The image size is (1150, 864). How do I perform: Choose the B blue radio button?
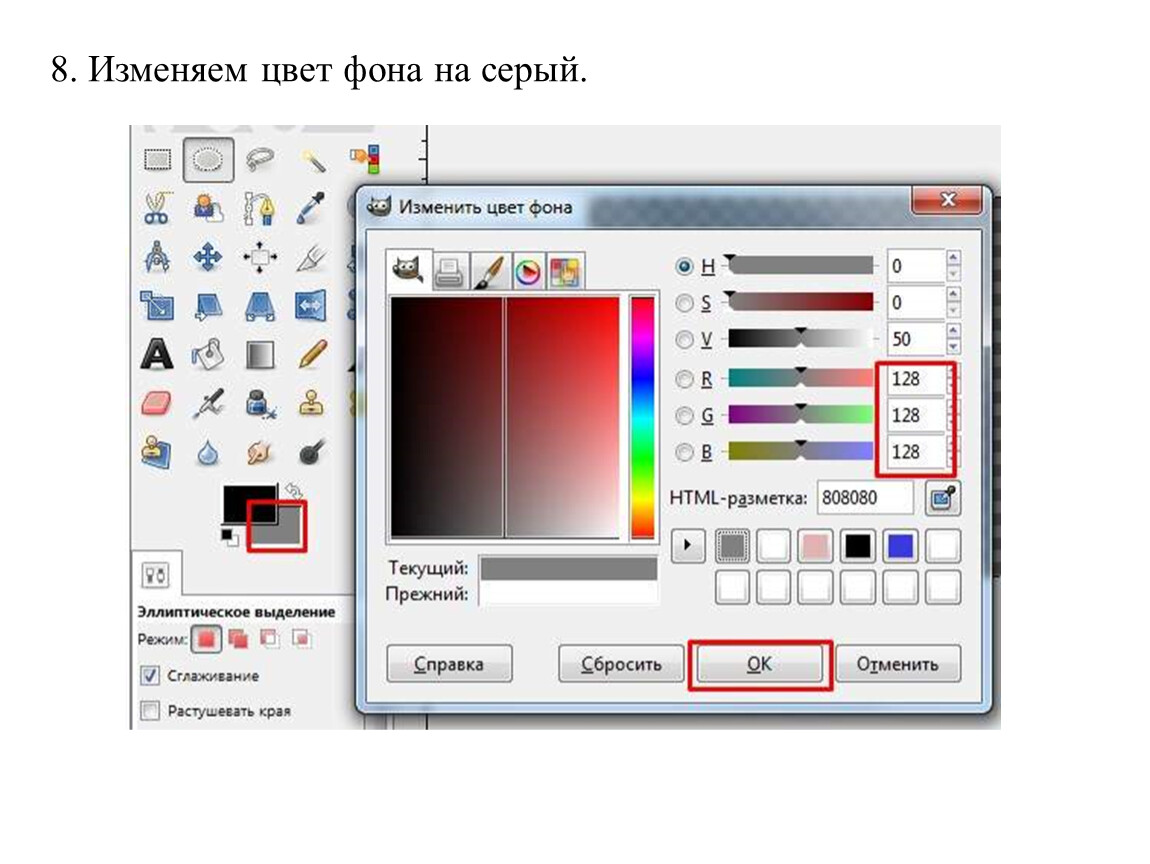pyautogui.click(x=684, y=452)
